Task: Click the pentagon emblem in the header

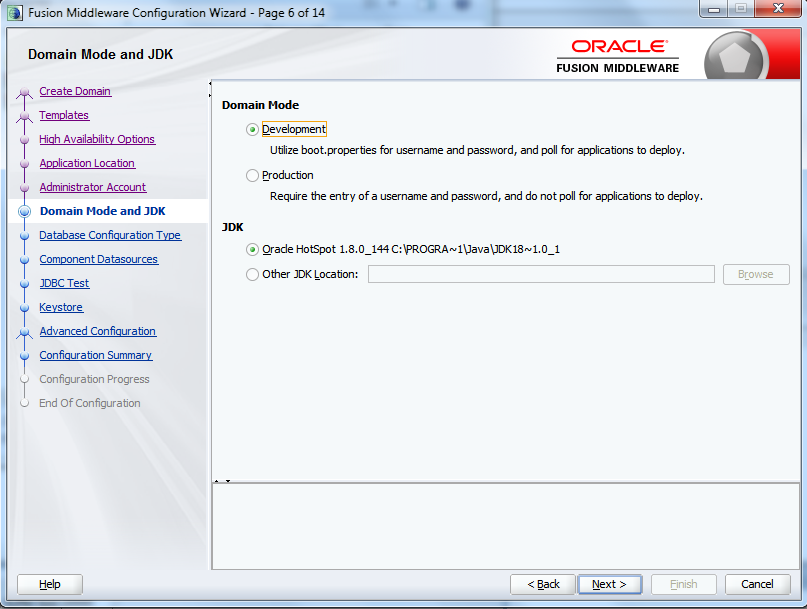Action: pyautogui.click(x=734, y=58)
